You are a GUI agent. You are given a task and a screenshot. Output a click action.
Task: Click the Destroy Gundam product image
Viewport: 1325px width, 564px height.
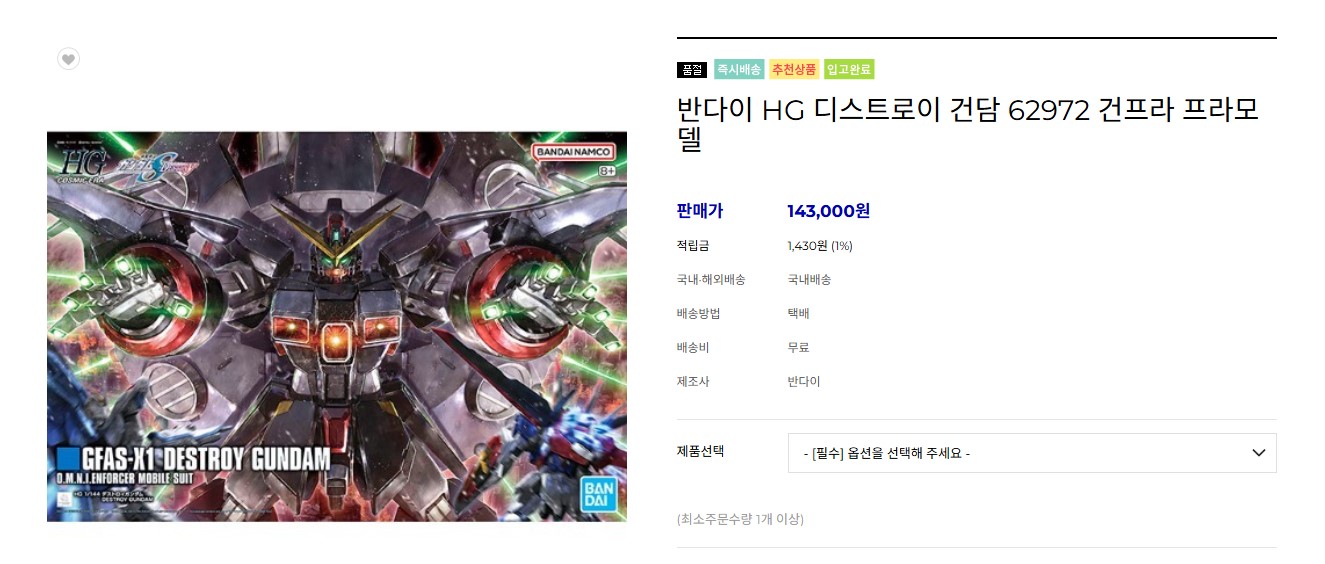click(337, 326)
